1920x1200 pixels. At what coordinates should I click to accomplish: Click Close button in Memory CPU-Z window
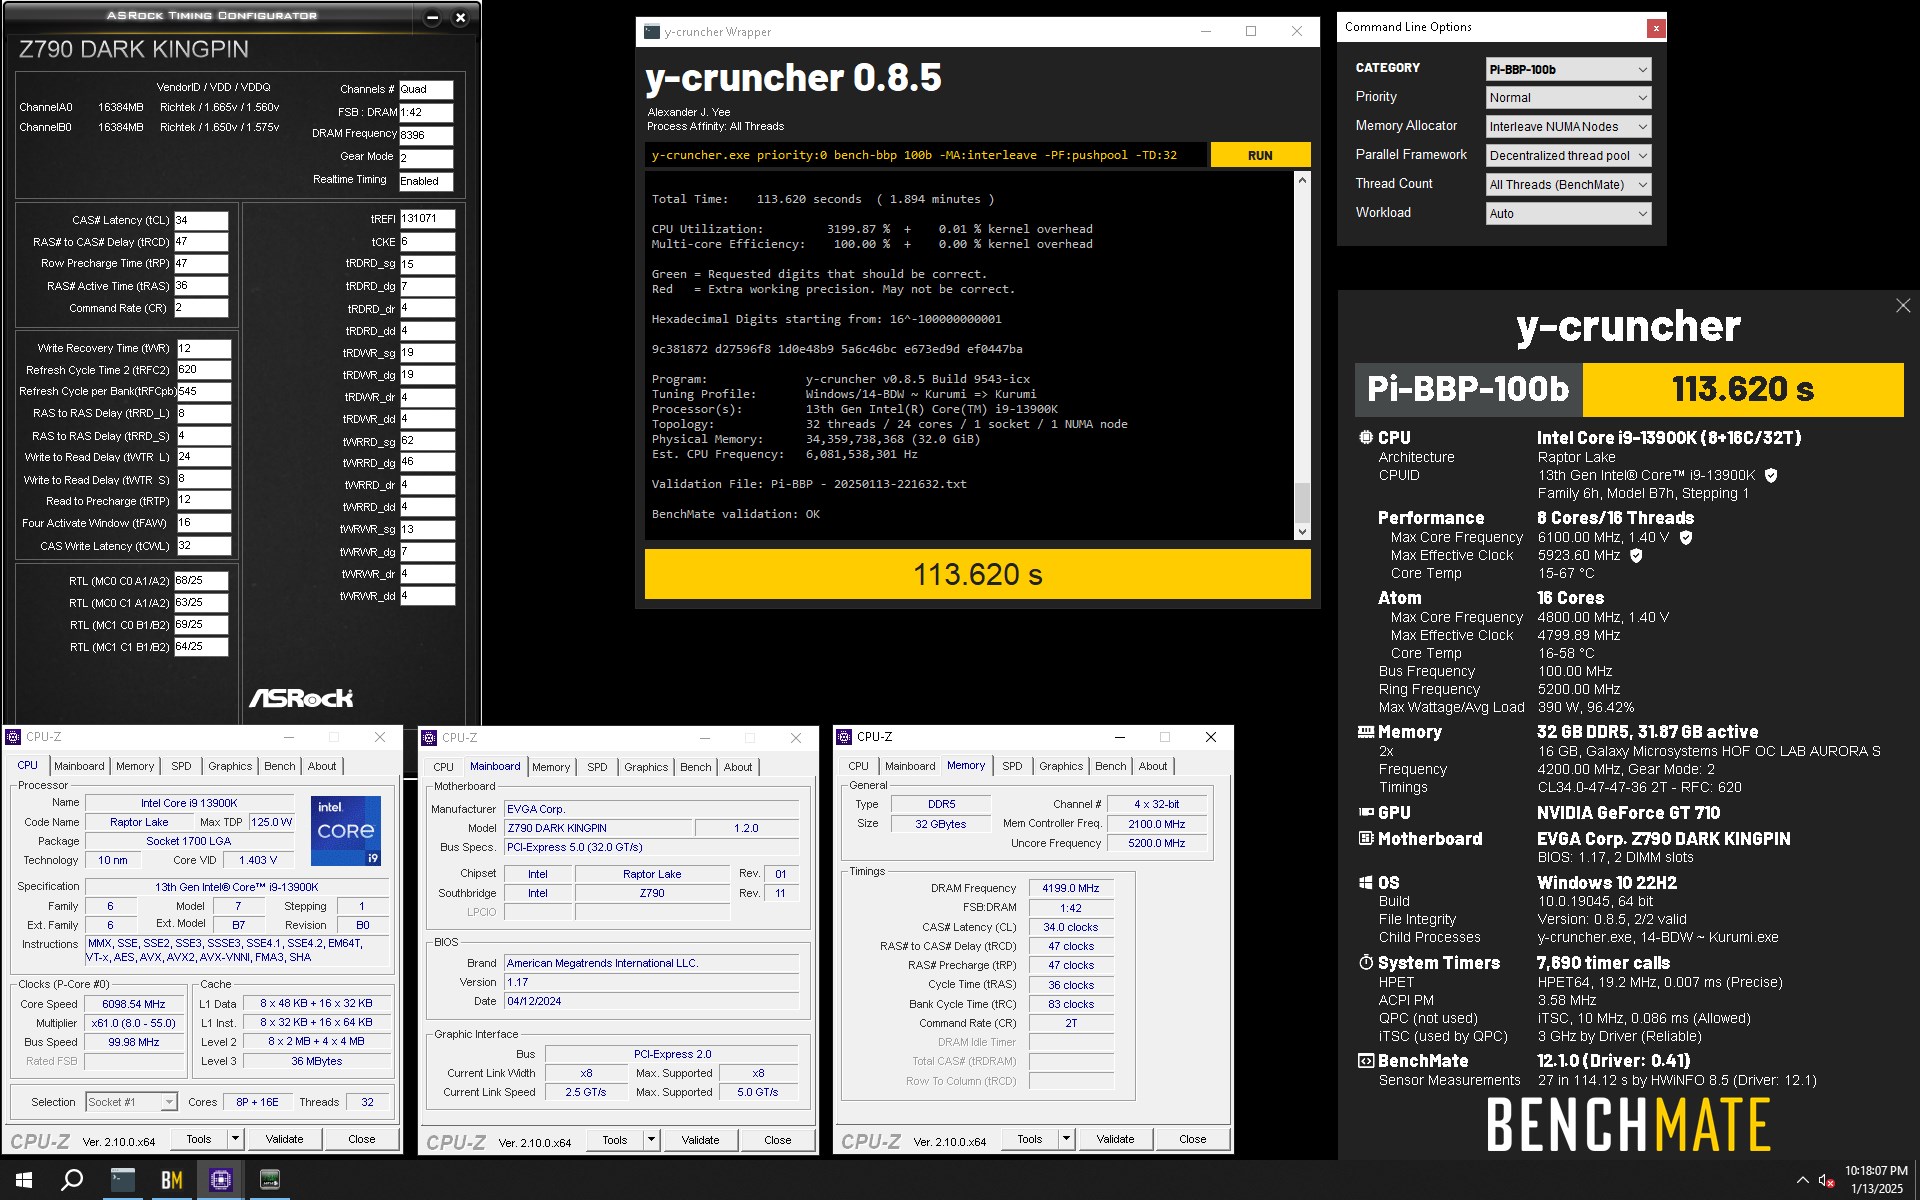point(1192,1139)
